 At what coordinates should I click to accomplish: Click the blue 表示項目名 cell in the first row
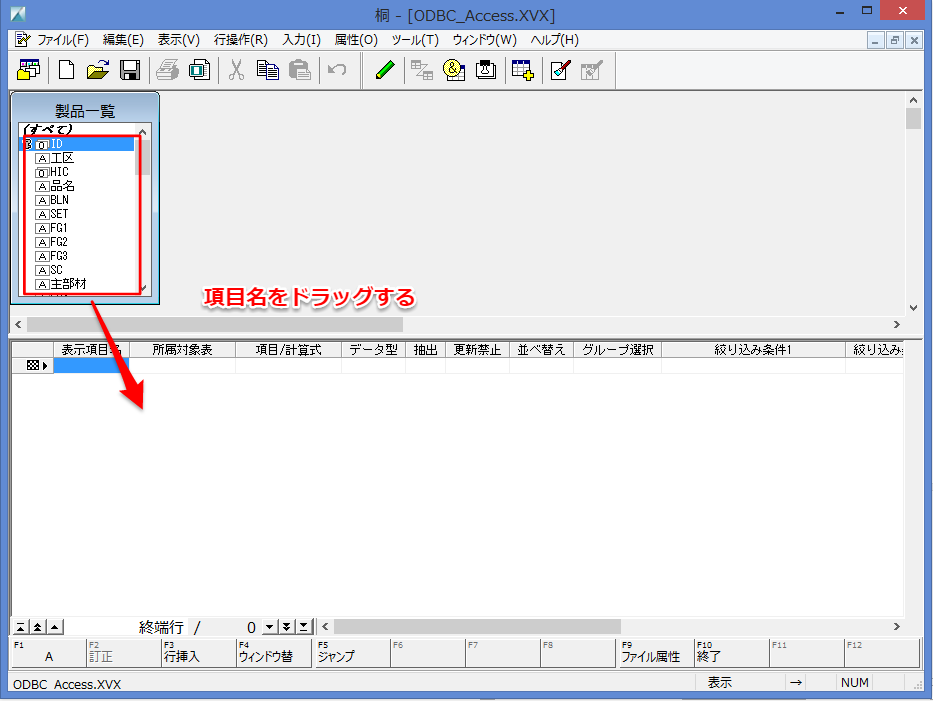[x=91, y=366]
